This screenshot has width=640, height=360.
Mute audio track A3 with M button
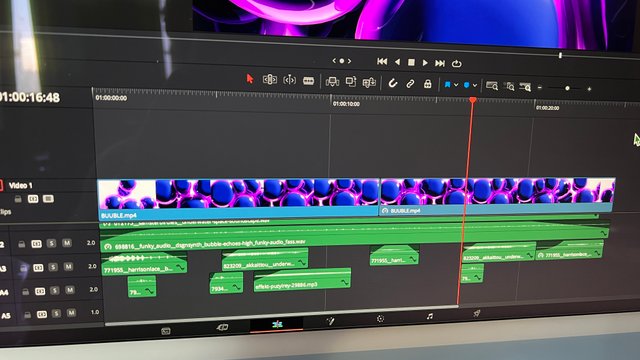click(69, 267)
